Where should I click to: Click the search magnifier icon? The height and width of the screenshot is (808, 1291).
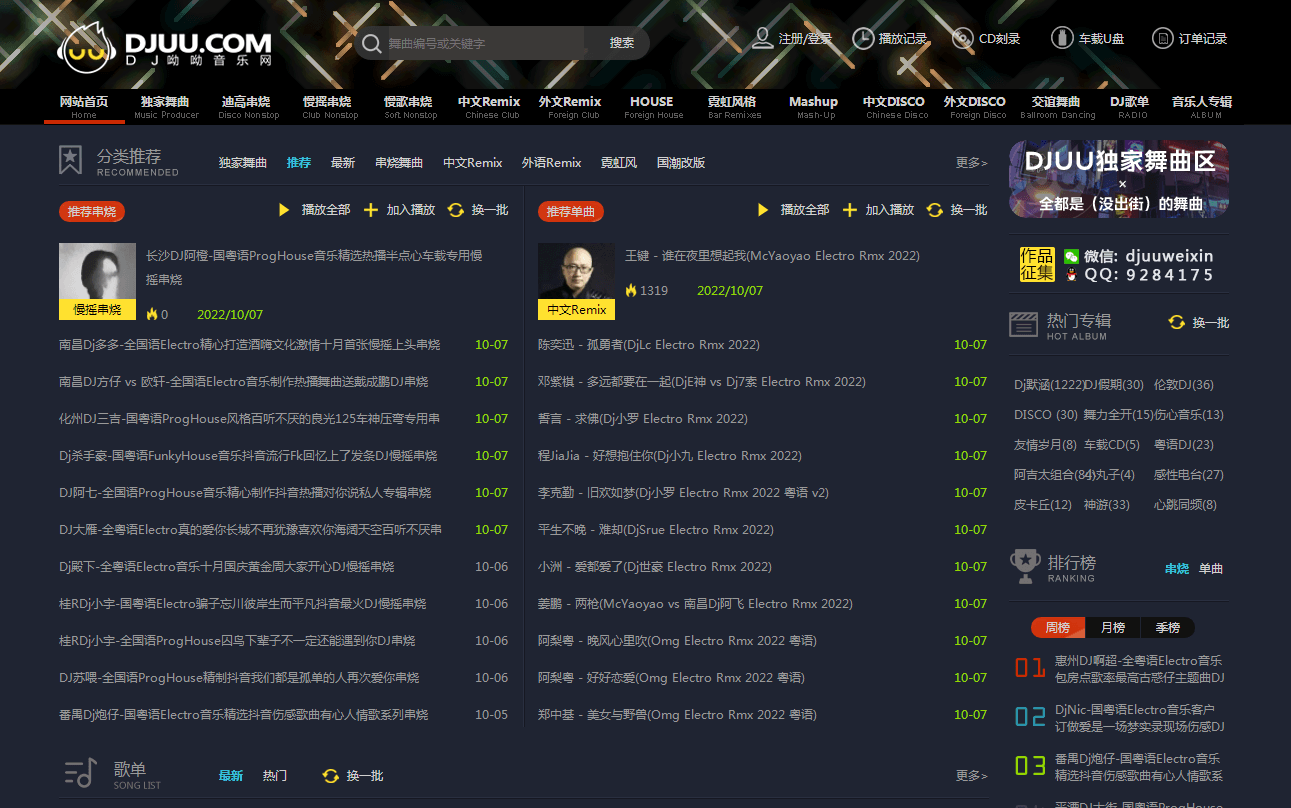[x=371, y=43]
